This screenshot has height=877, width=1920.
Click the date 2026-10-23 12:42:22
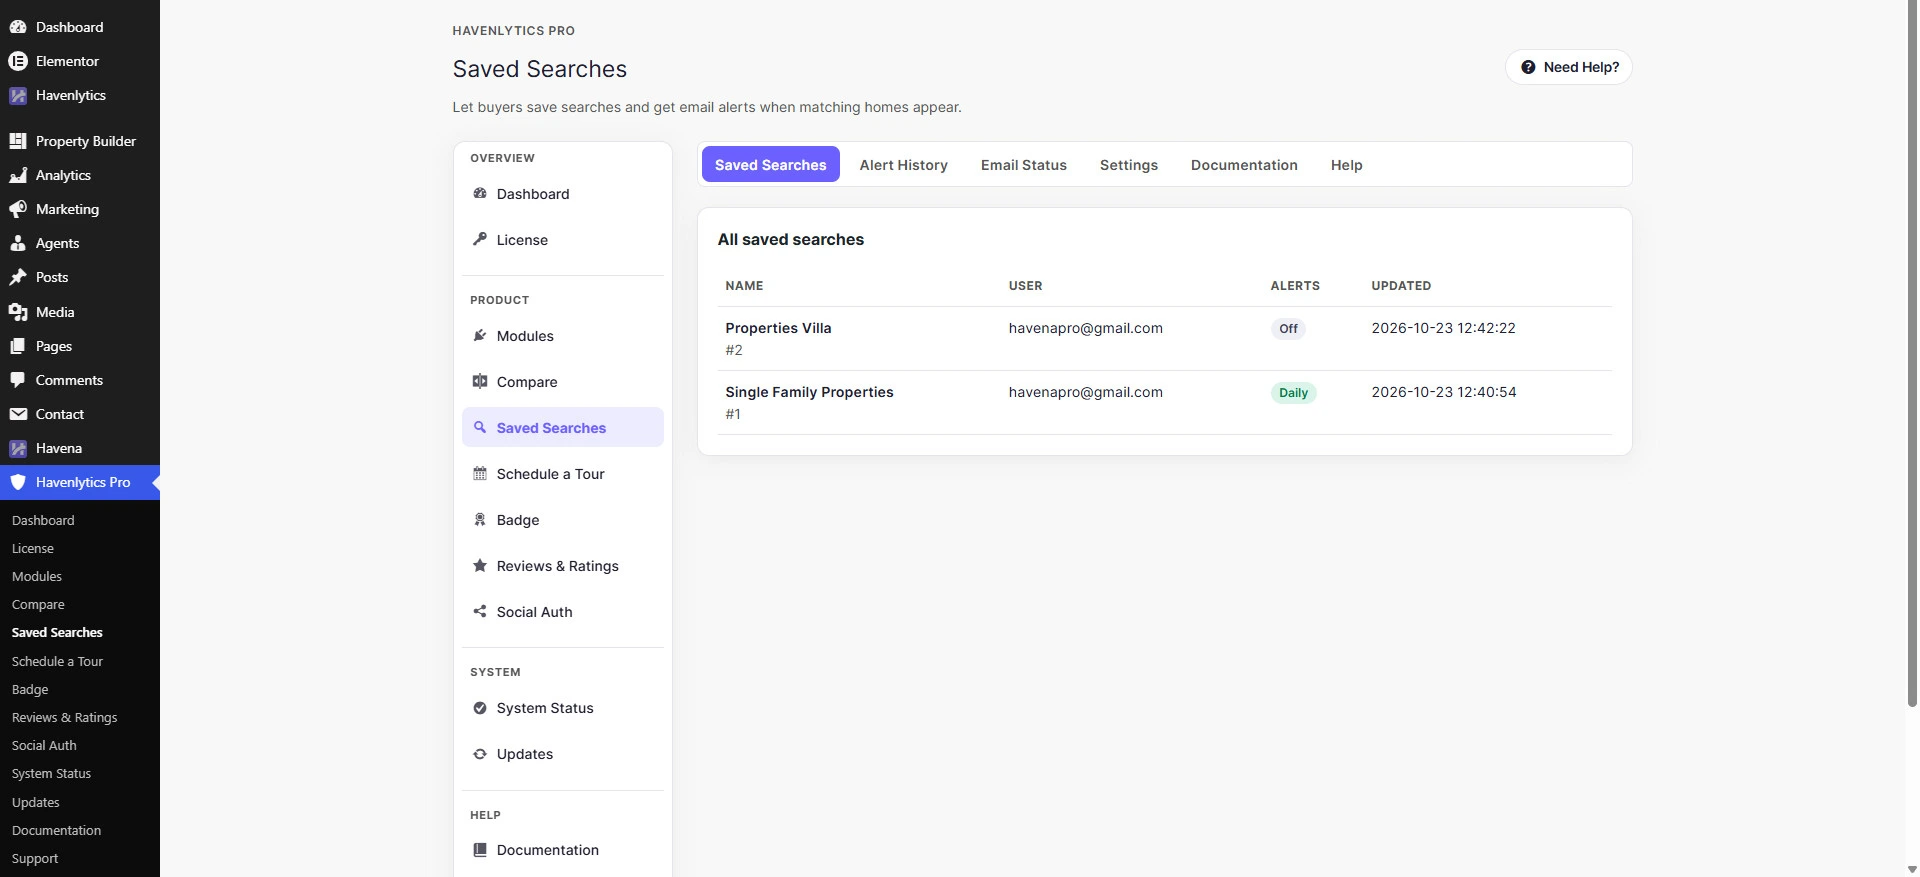point(1443,328)
